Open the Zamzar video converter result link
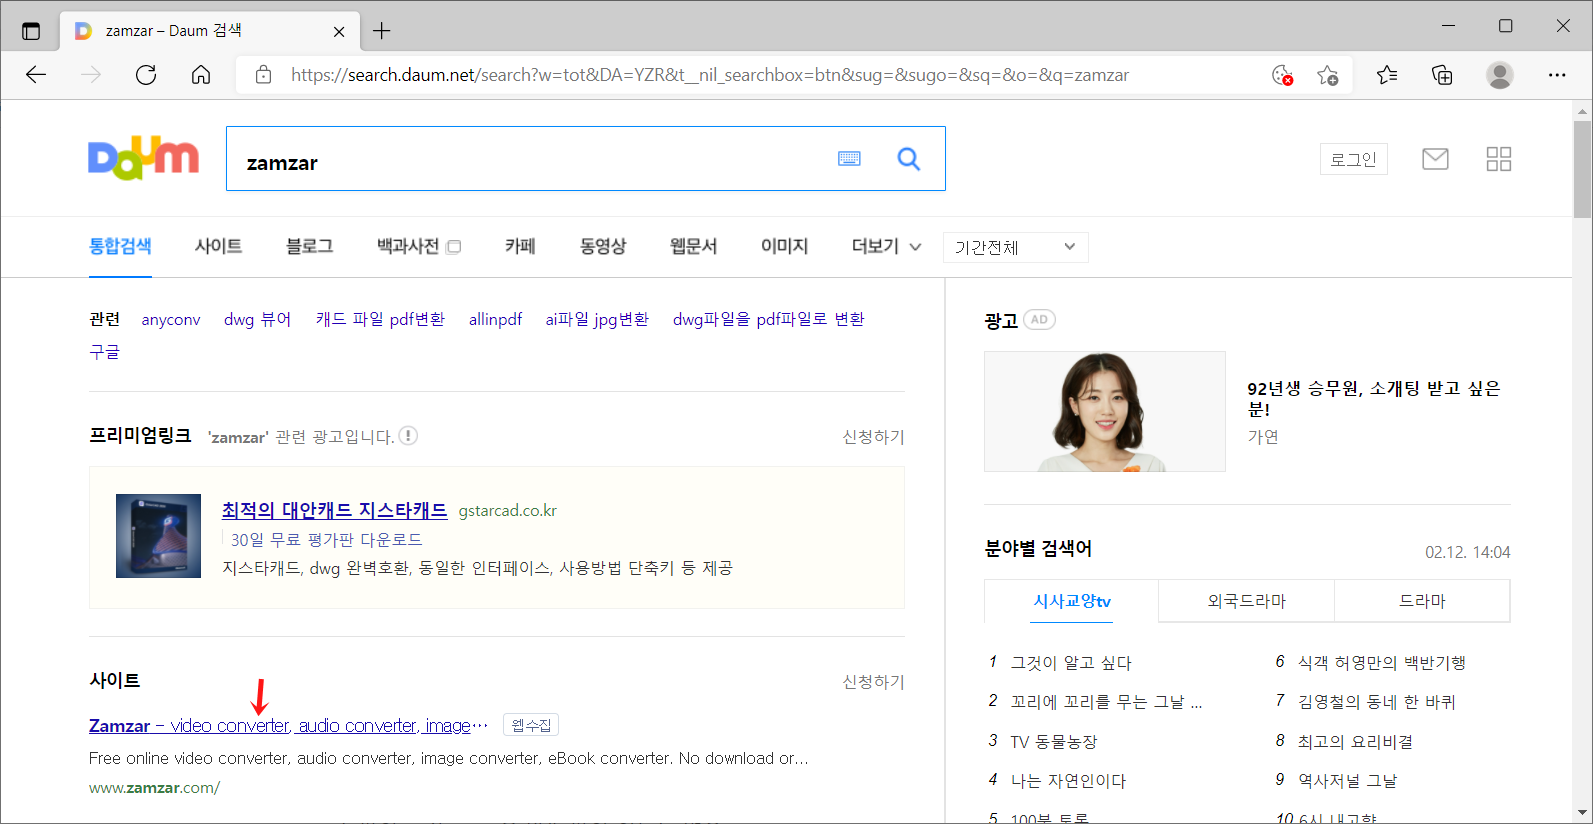Viewport: 1593px width, 824px height. coord(288,726)
